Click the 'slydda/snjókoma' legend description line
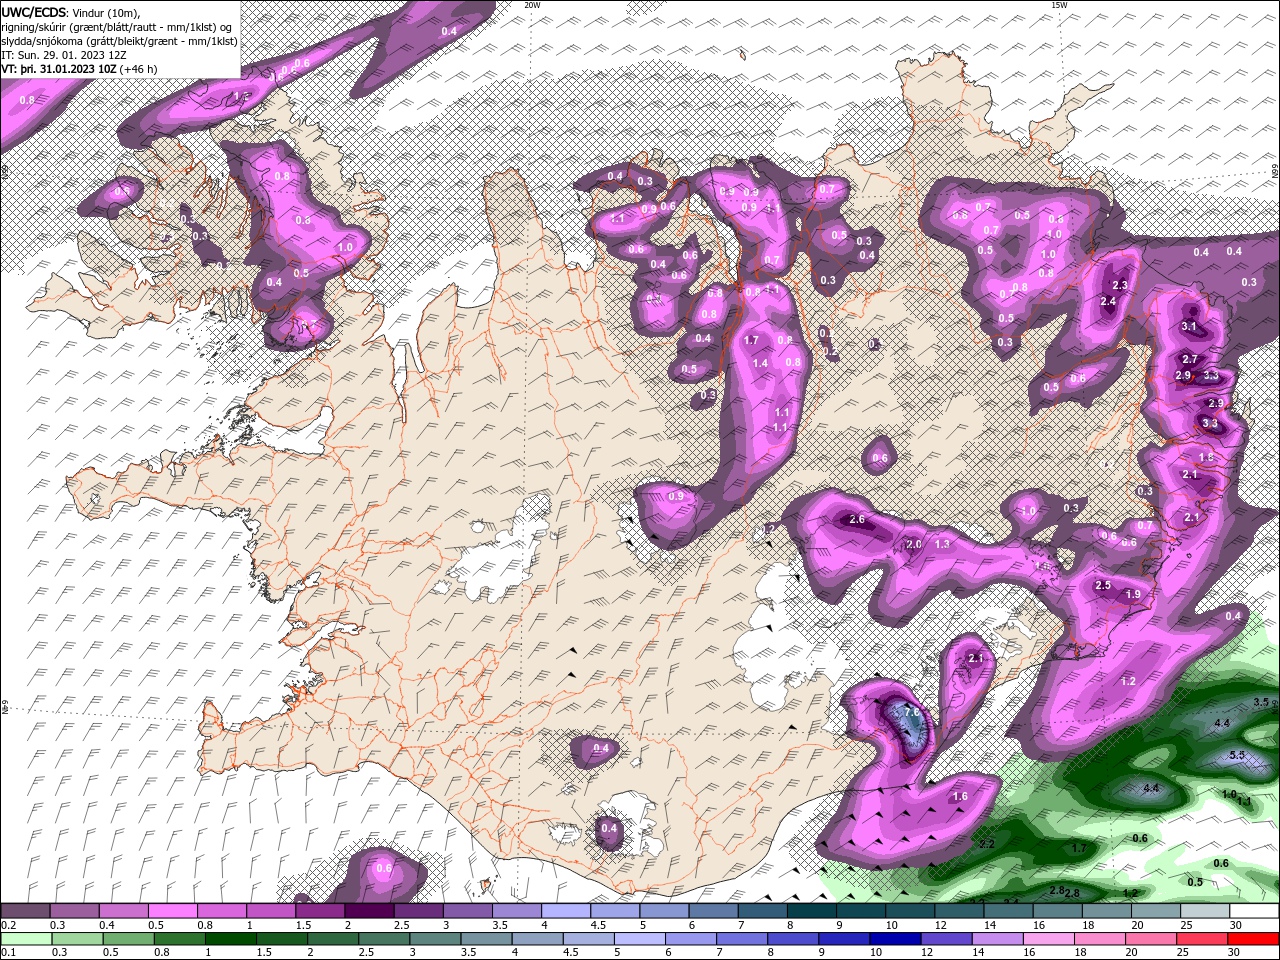This screenshot has width=1280, height=960. click(x=118, y=41)
